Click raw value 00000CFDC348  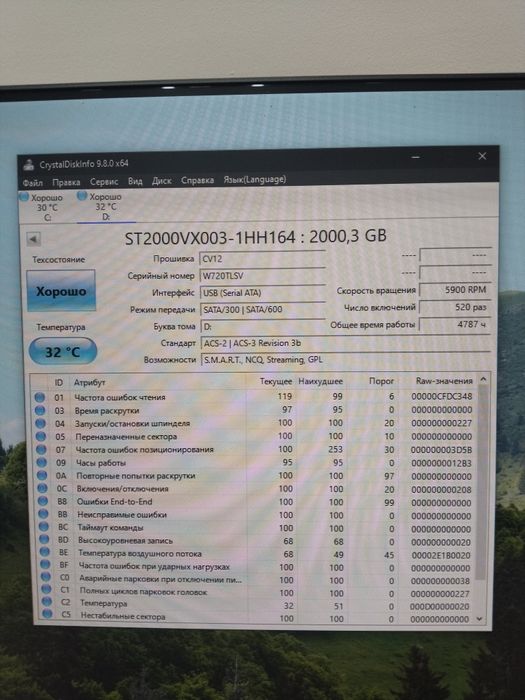(442, 396)
